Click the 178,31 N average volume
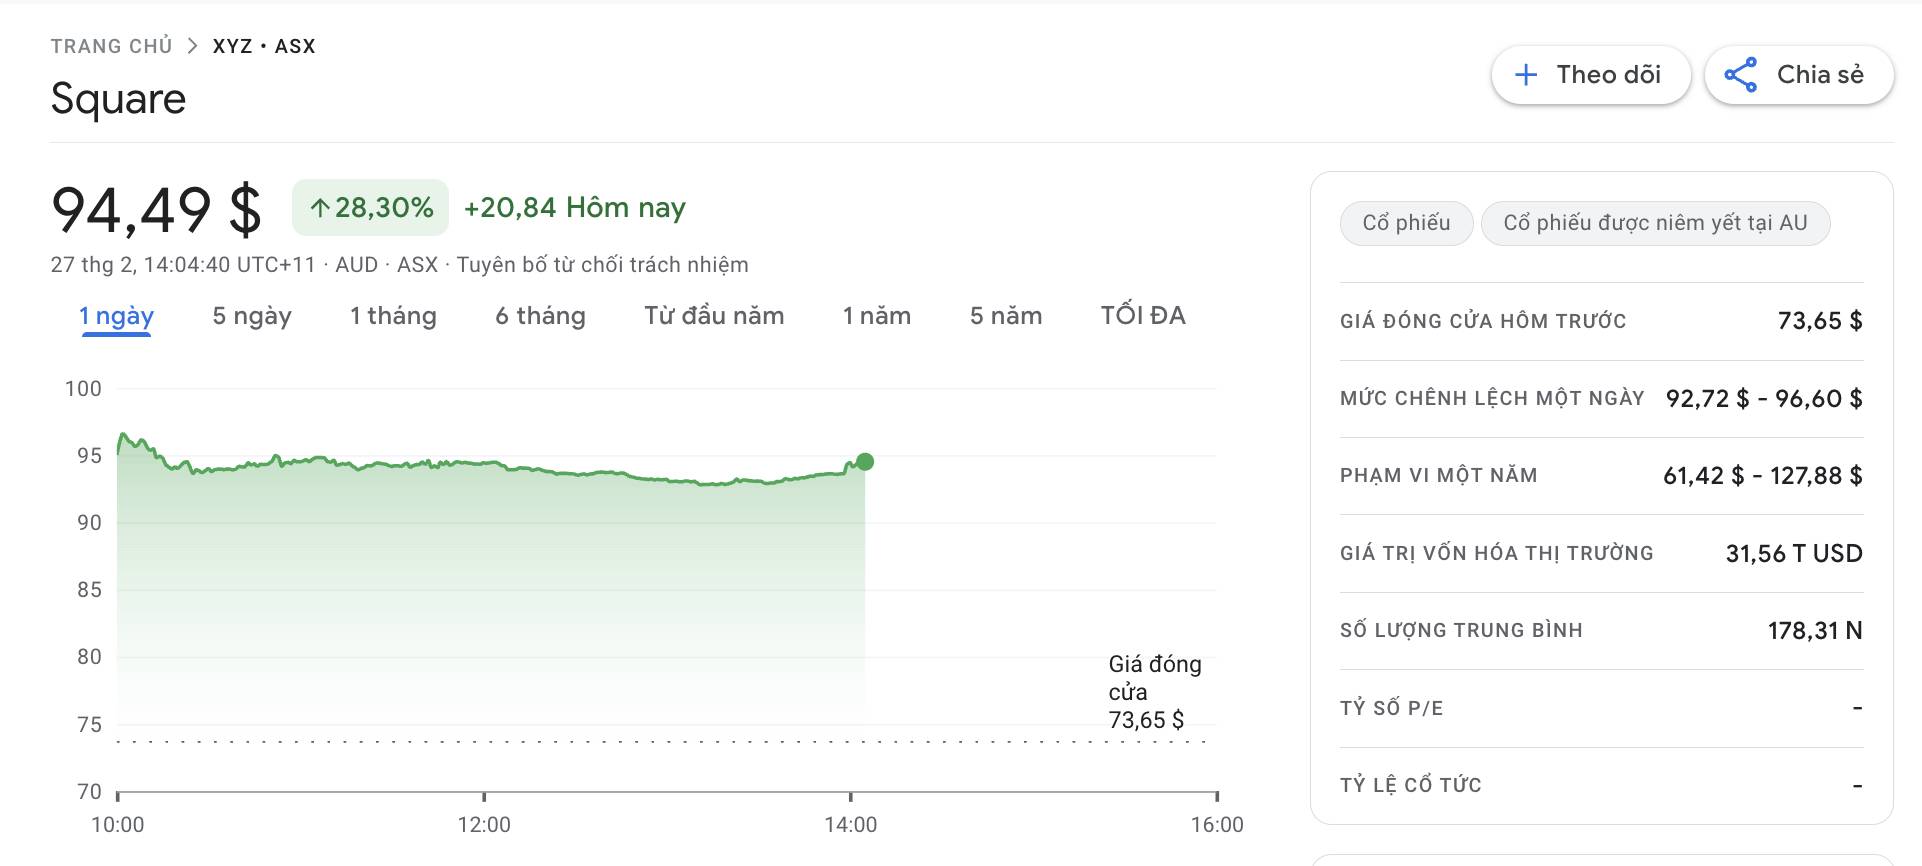 1815,631
